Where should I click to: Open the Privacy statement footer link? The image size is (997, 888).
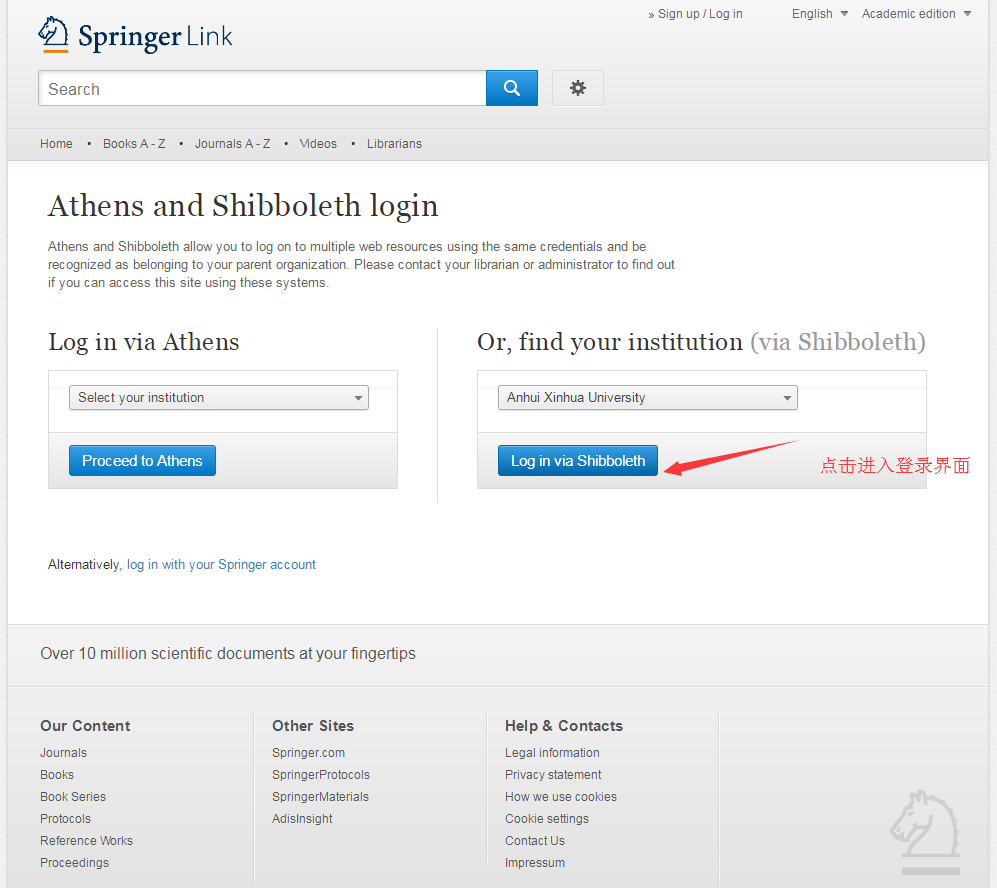tap(553, 775)
